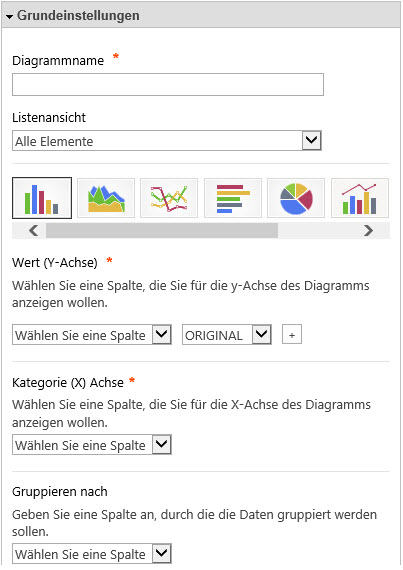
Task: Open the Kategorie (X) Achse column dropdown
Action: [x=92, y=445]
